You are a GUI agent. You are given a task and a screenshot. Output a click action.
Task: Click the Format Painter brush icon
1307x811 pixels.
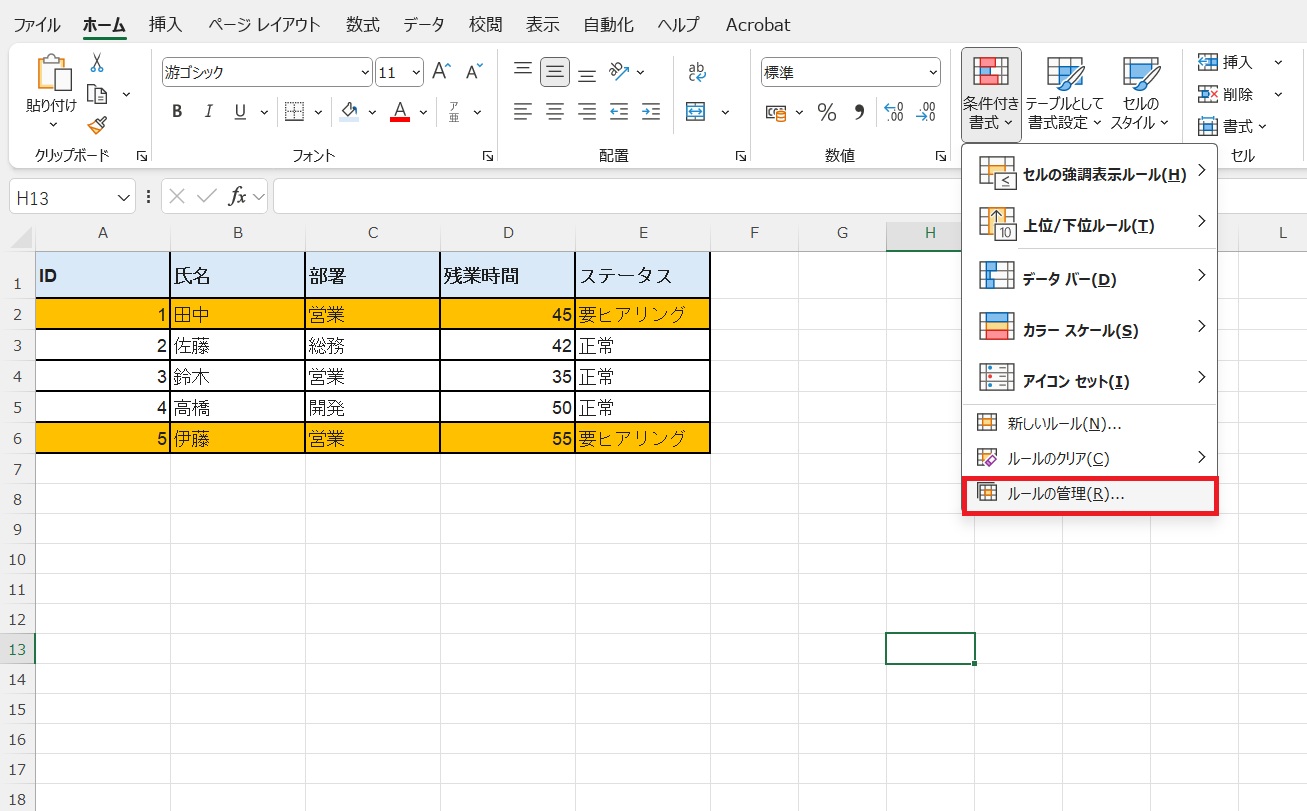[97, 126]
